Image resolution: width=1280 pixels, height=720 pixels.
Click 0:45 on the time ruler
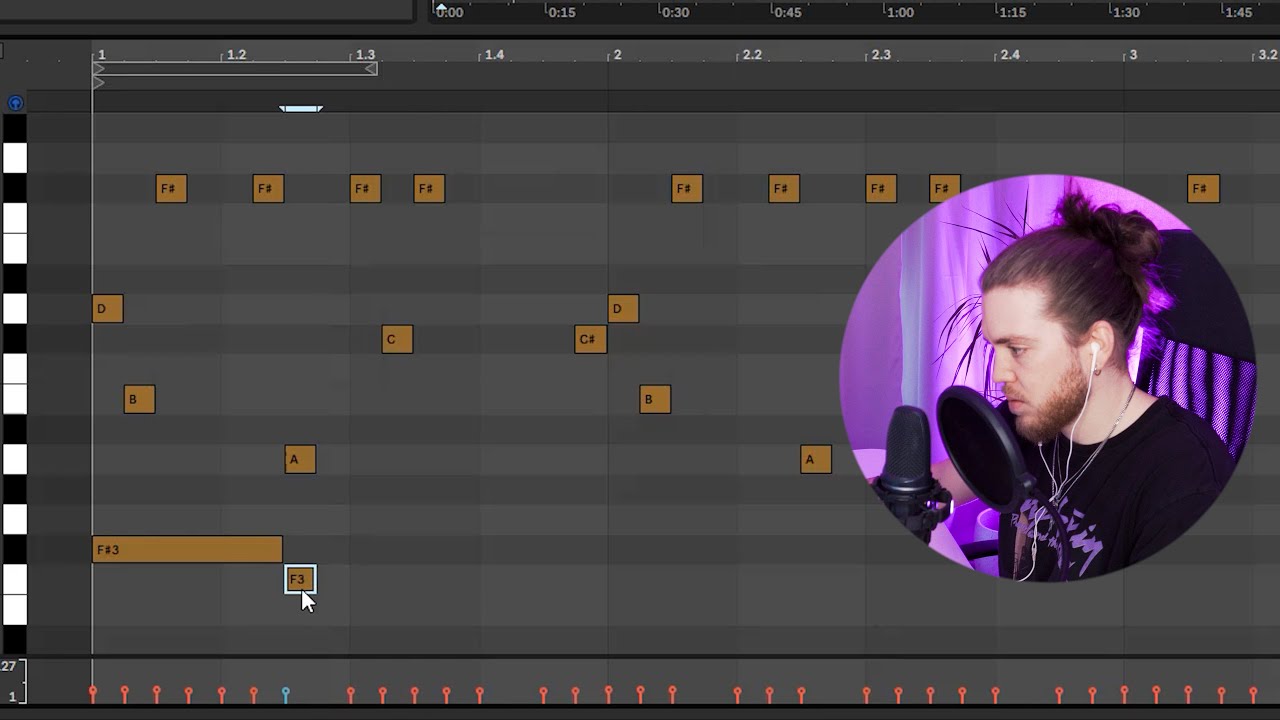tap(788, 12)
